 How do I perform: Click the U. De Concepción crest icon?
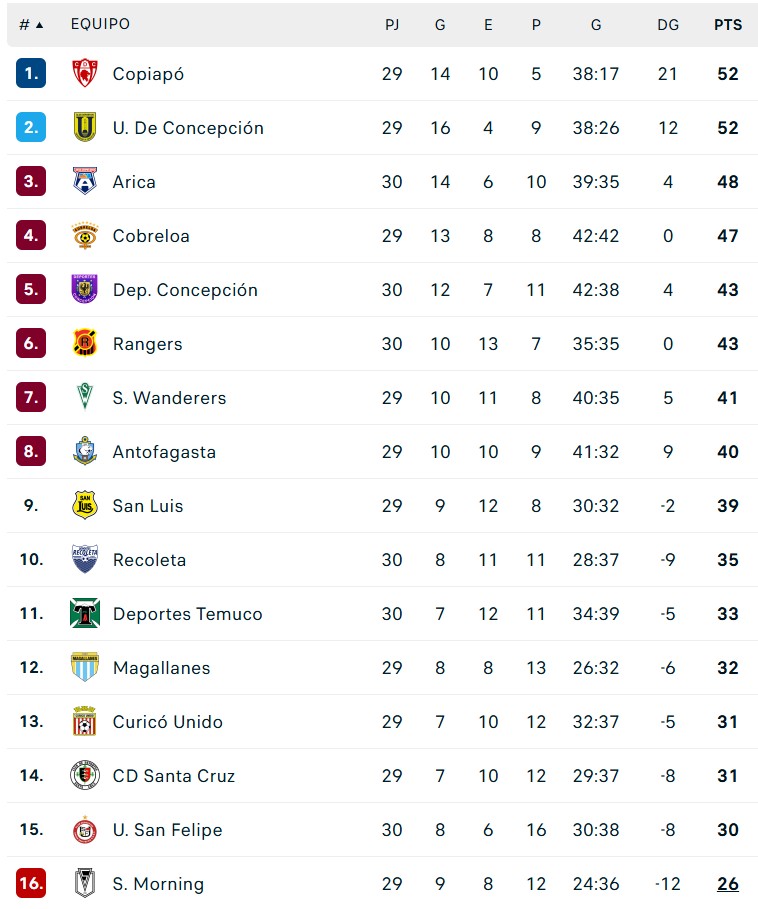tap(85, 127)
